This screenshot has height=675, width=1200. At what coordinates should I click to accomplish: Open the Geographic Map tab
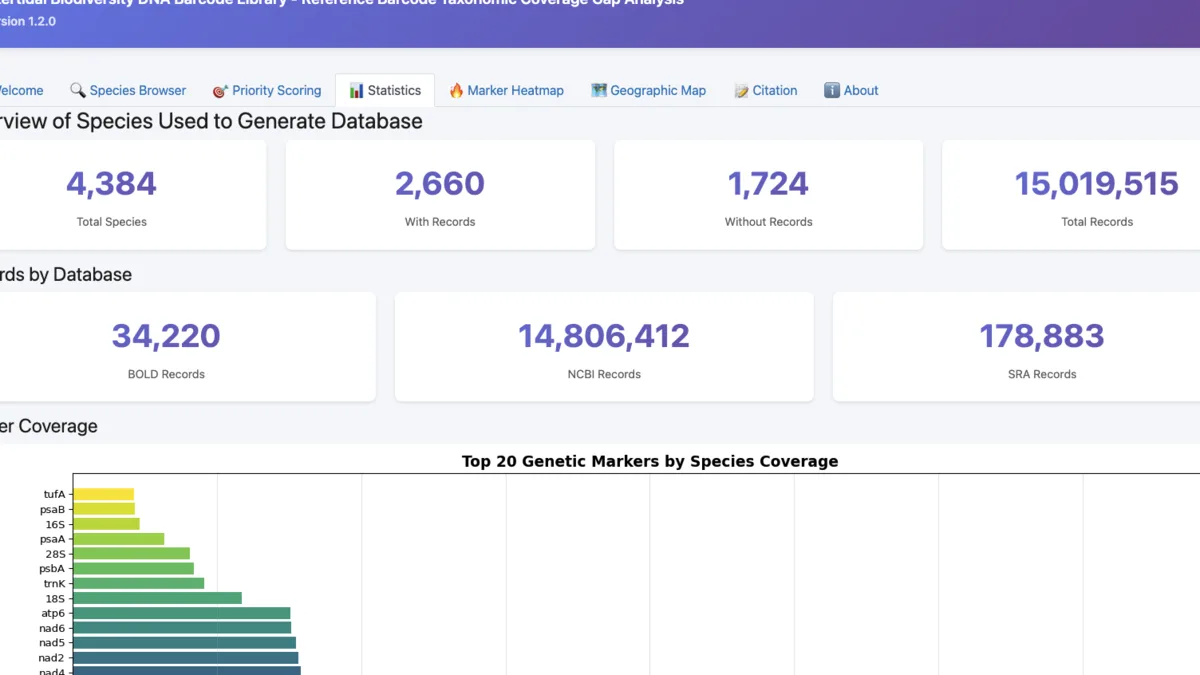click(x=649, y=90)
